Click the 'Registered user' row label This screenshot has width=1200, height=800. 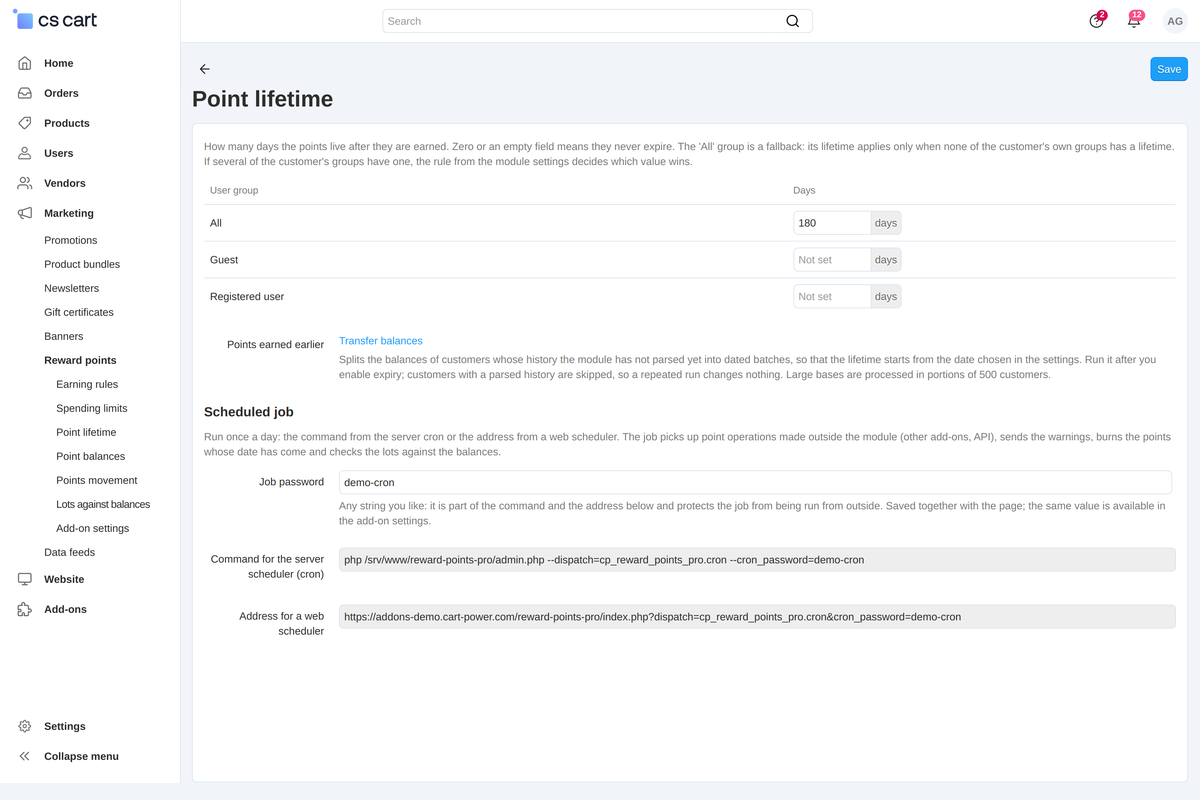click(247, 297)
